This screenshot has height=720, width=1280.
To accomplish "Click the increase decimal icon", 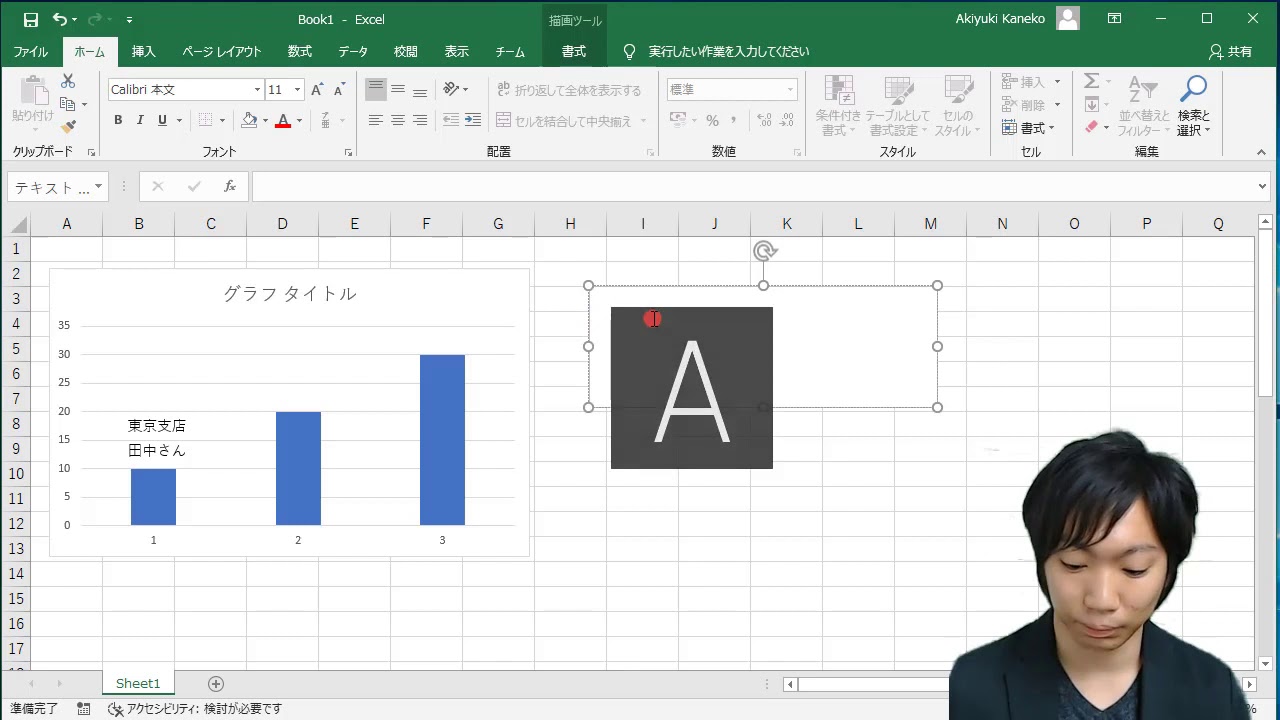I will coord(764,120).
